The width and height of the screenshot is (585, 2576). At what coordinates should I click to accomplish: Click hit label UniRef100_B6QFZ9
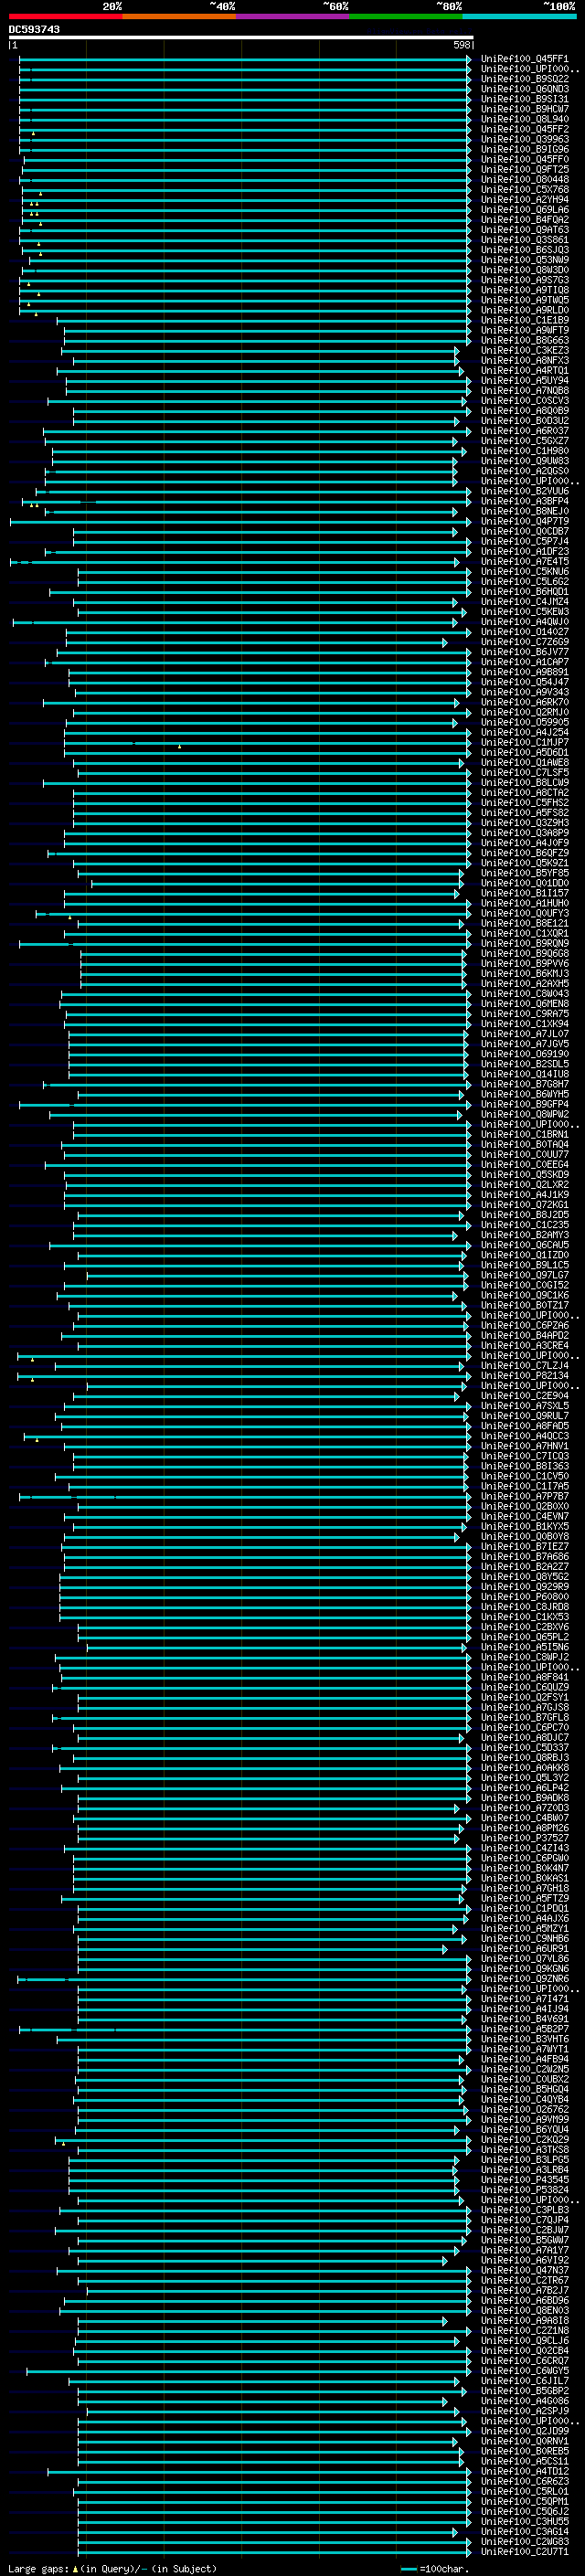tap(524, 853)
